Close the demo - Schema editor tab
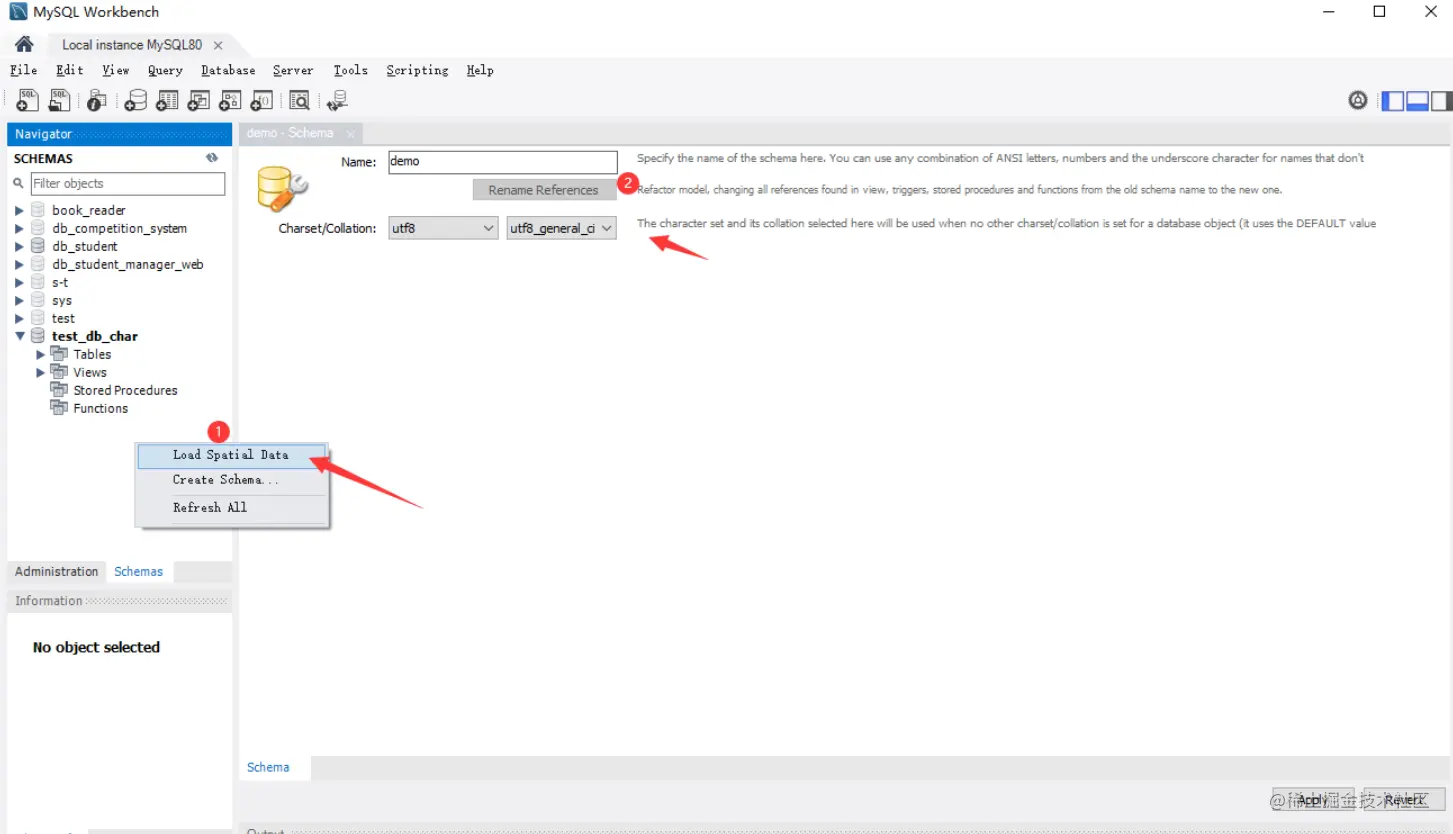Screen dimensions: 1453x834 350,133
